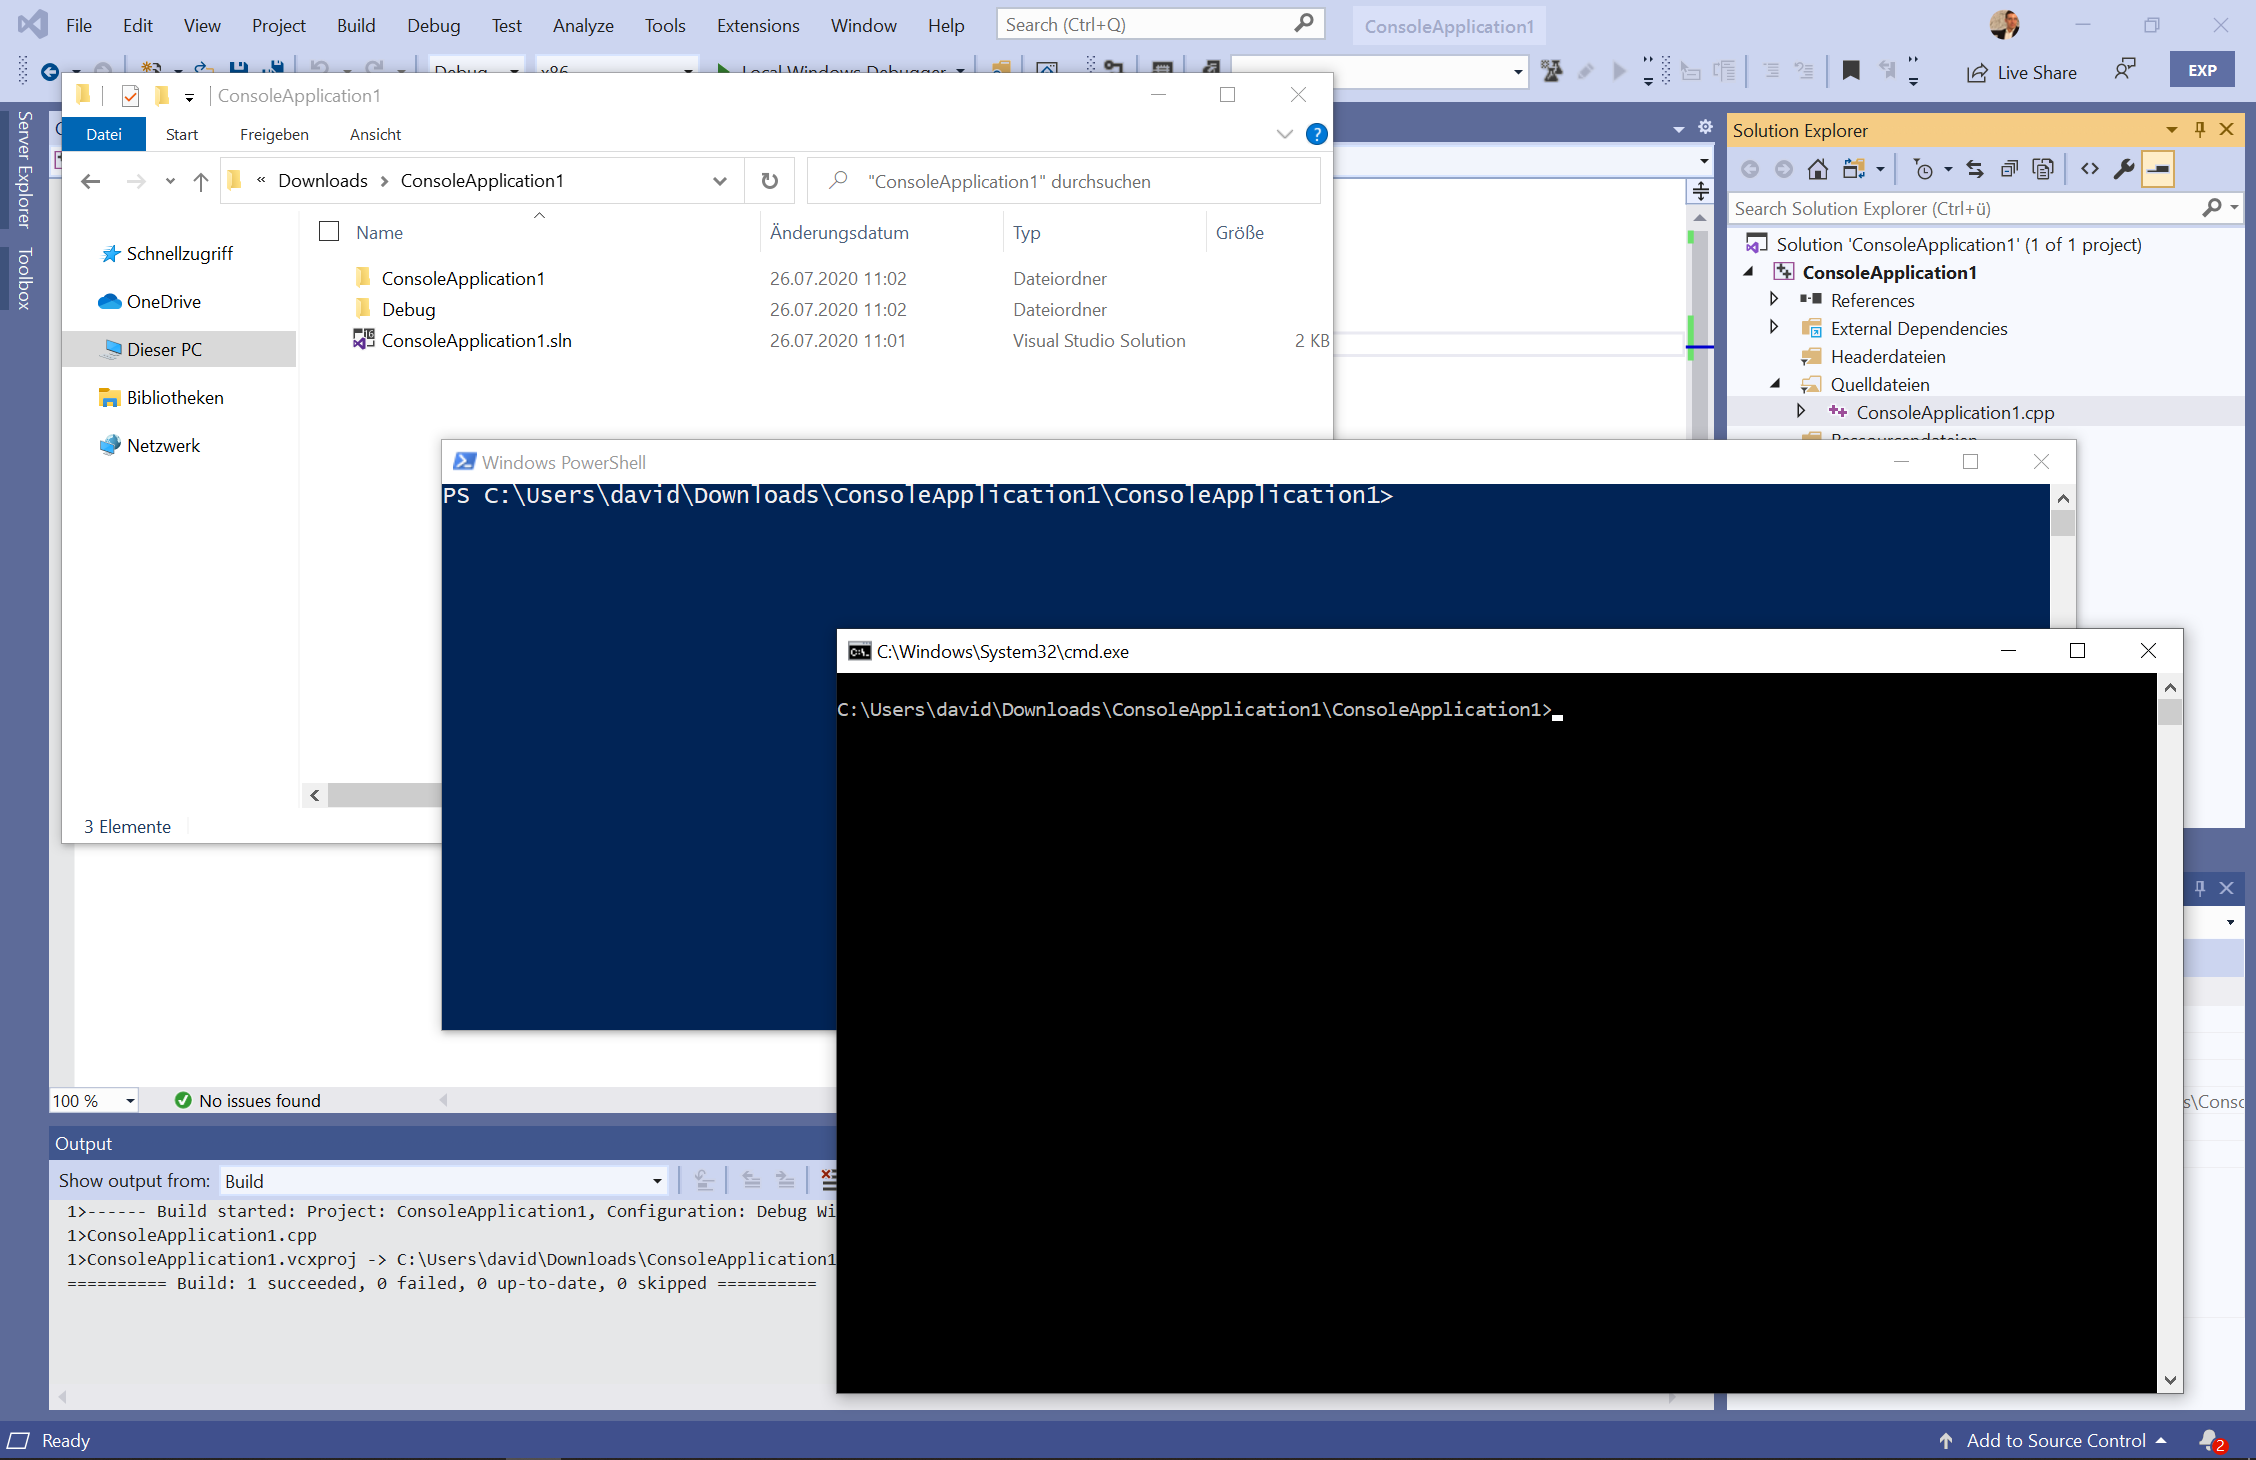Image resolution: width=2256 pixels, height=1460 pixels.
Task: Open recent locations dropdown in File Explorer
Action: click(x=170, y=181)
